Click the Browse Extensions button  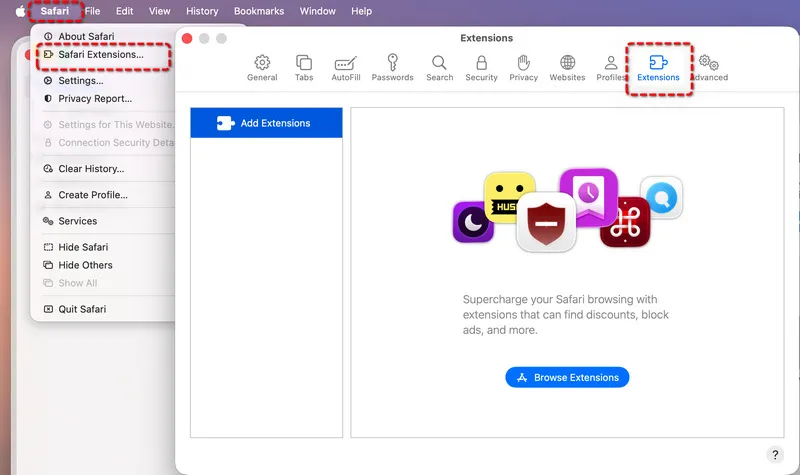567,378
